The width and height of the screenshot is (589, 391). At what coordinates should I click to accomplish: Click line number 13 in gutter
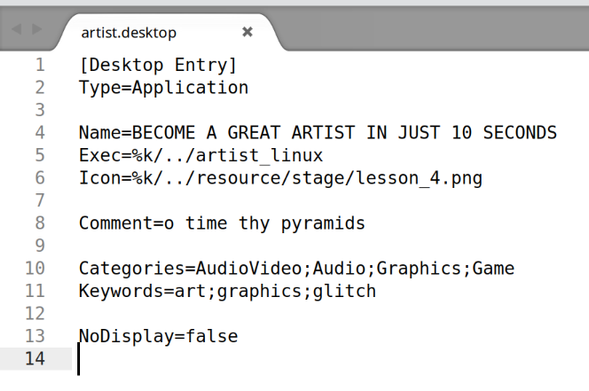point(35,336)
